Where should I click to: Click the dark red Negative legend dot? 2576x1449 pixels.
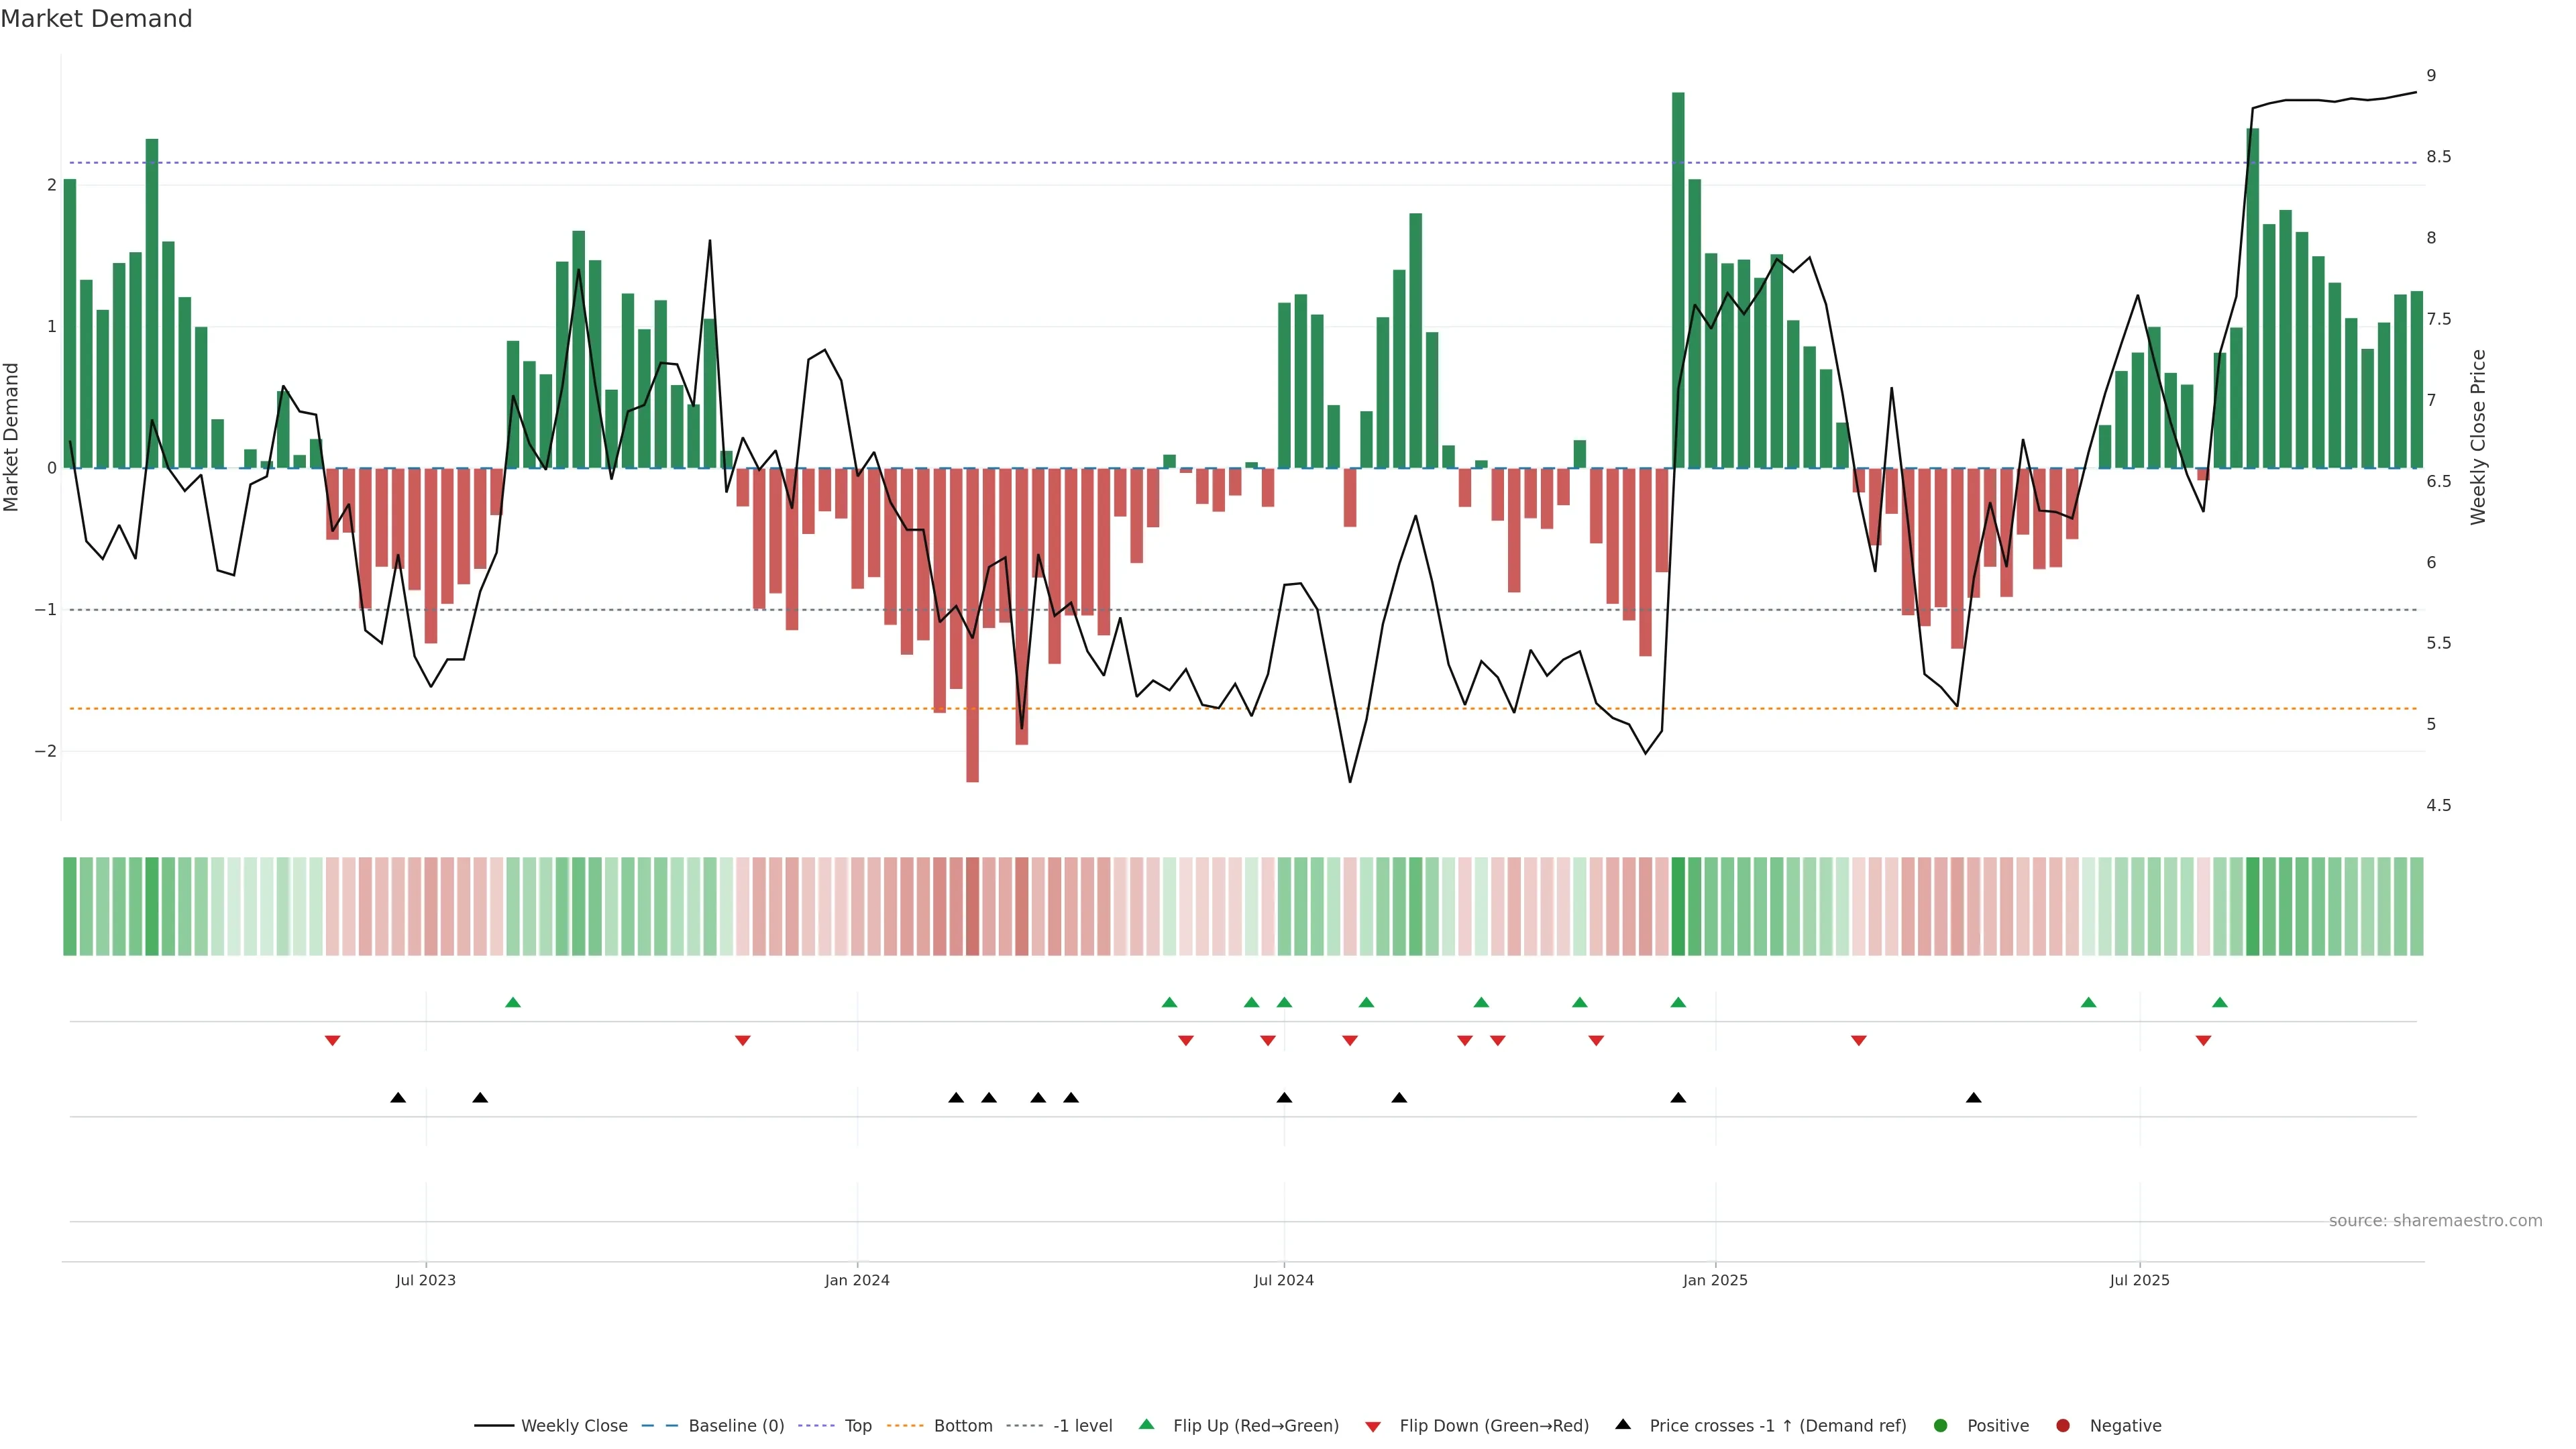[2063, 1425]
